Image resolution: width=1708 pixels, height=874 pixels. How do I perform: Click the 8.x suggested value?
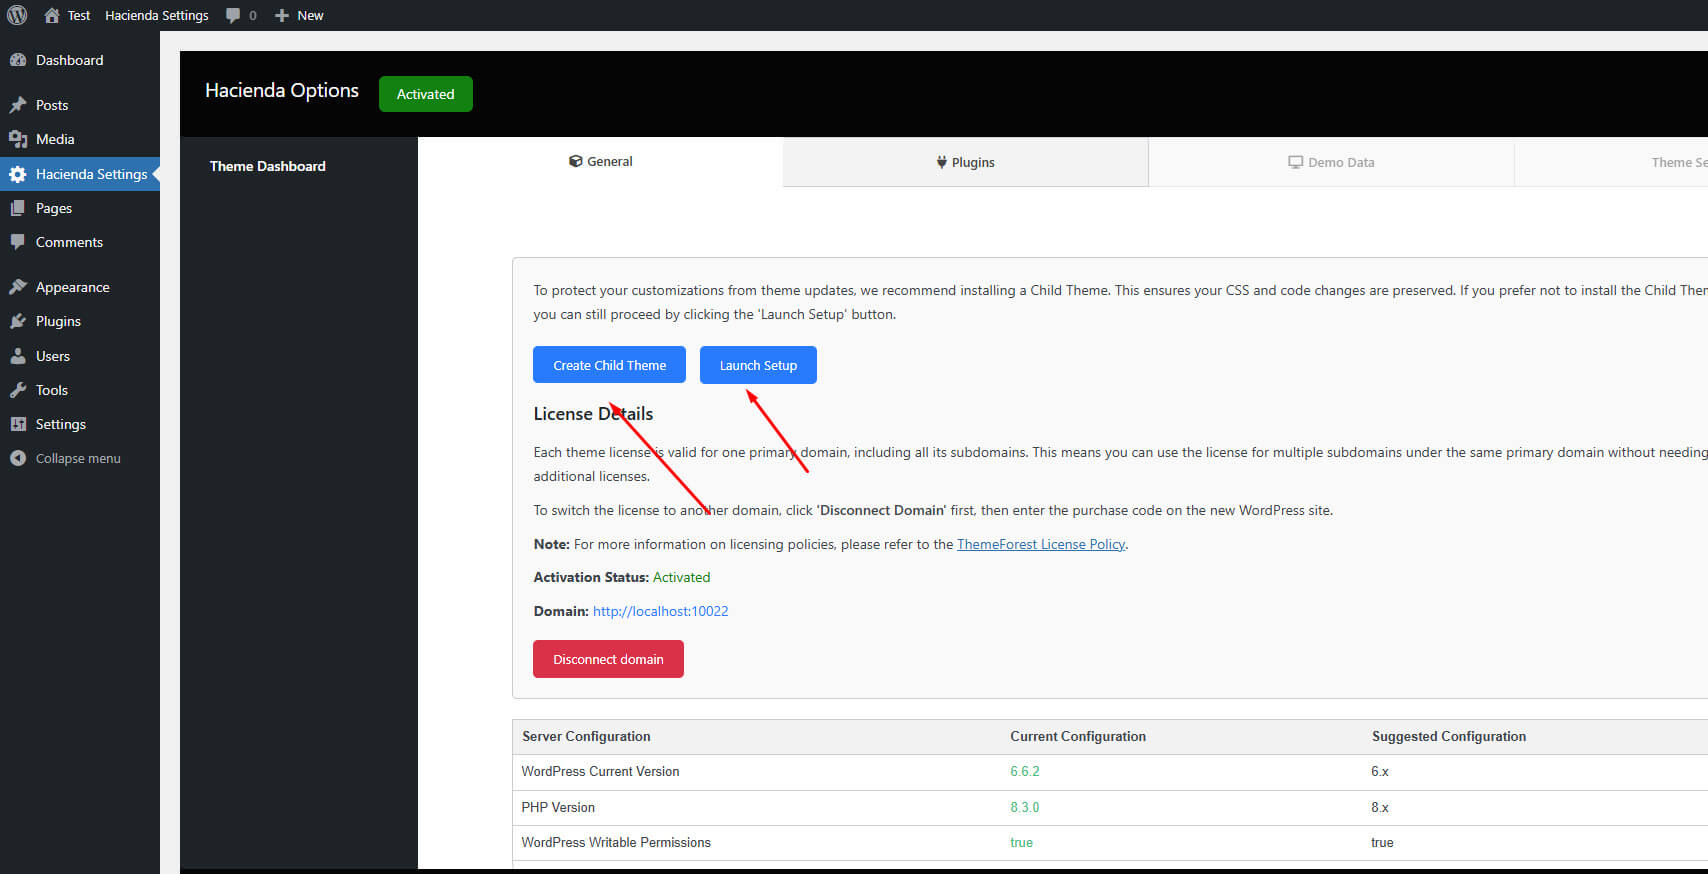coord(1380,807)
